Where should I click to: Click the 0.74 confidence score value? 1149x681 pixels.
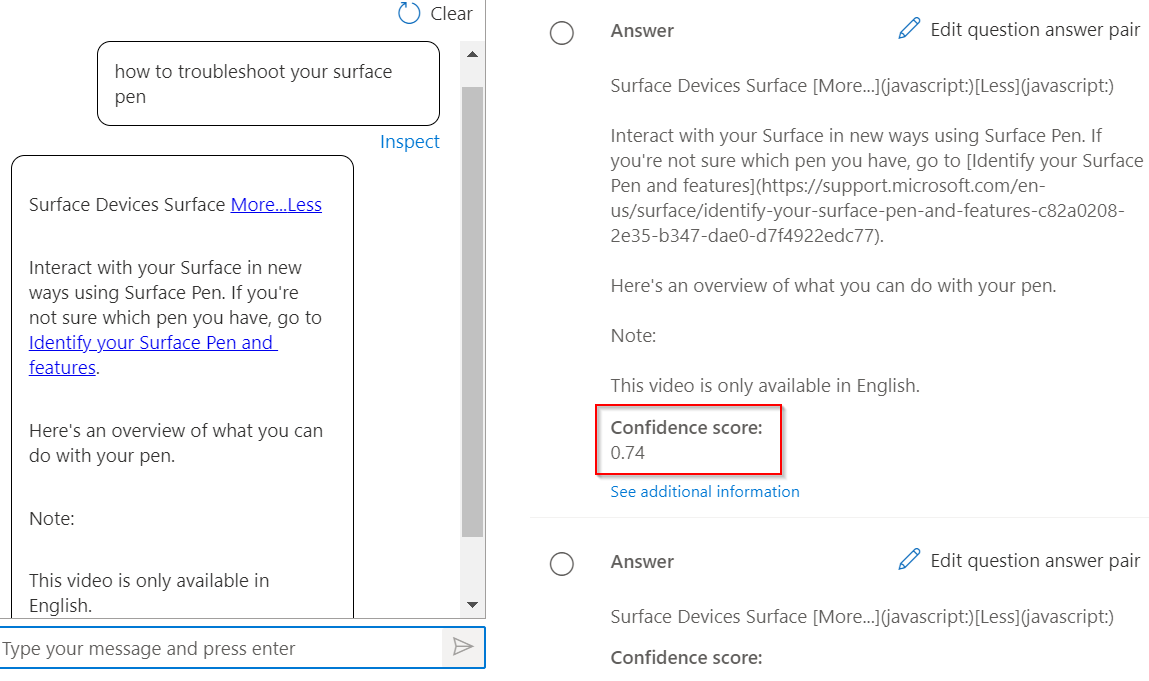pyautogui.click(x=628, y=453)
